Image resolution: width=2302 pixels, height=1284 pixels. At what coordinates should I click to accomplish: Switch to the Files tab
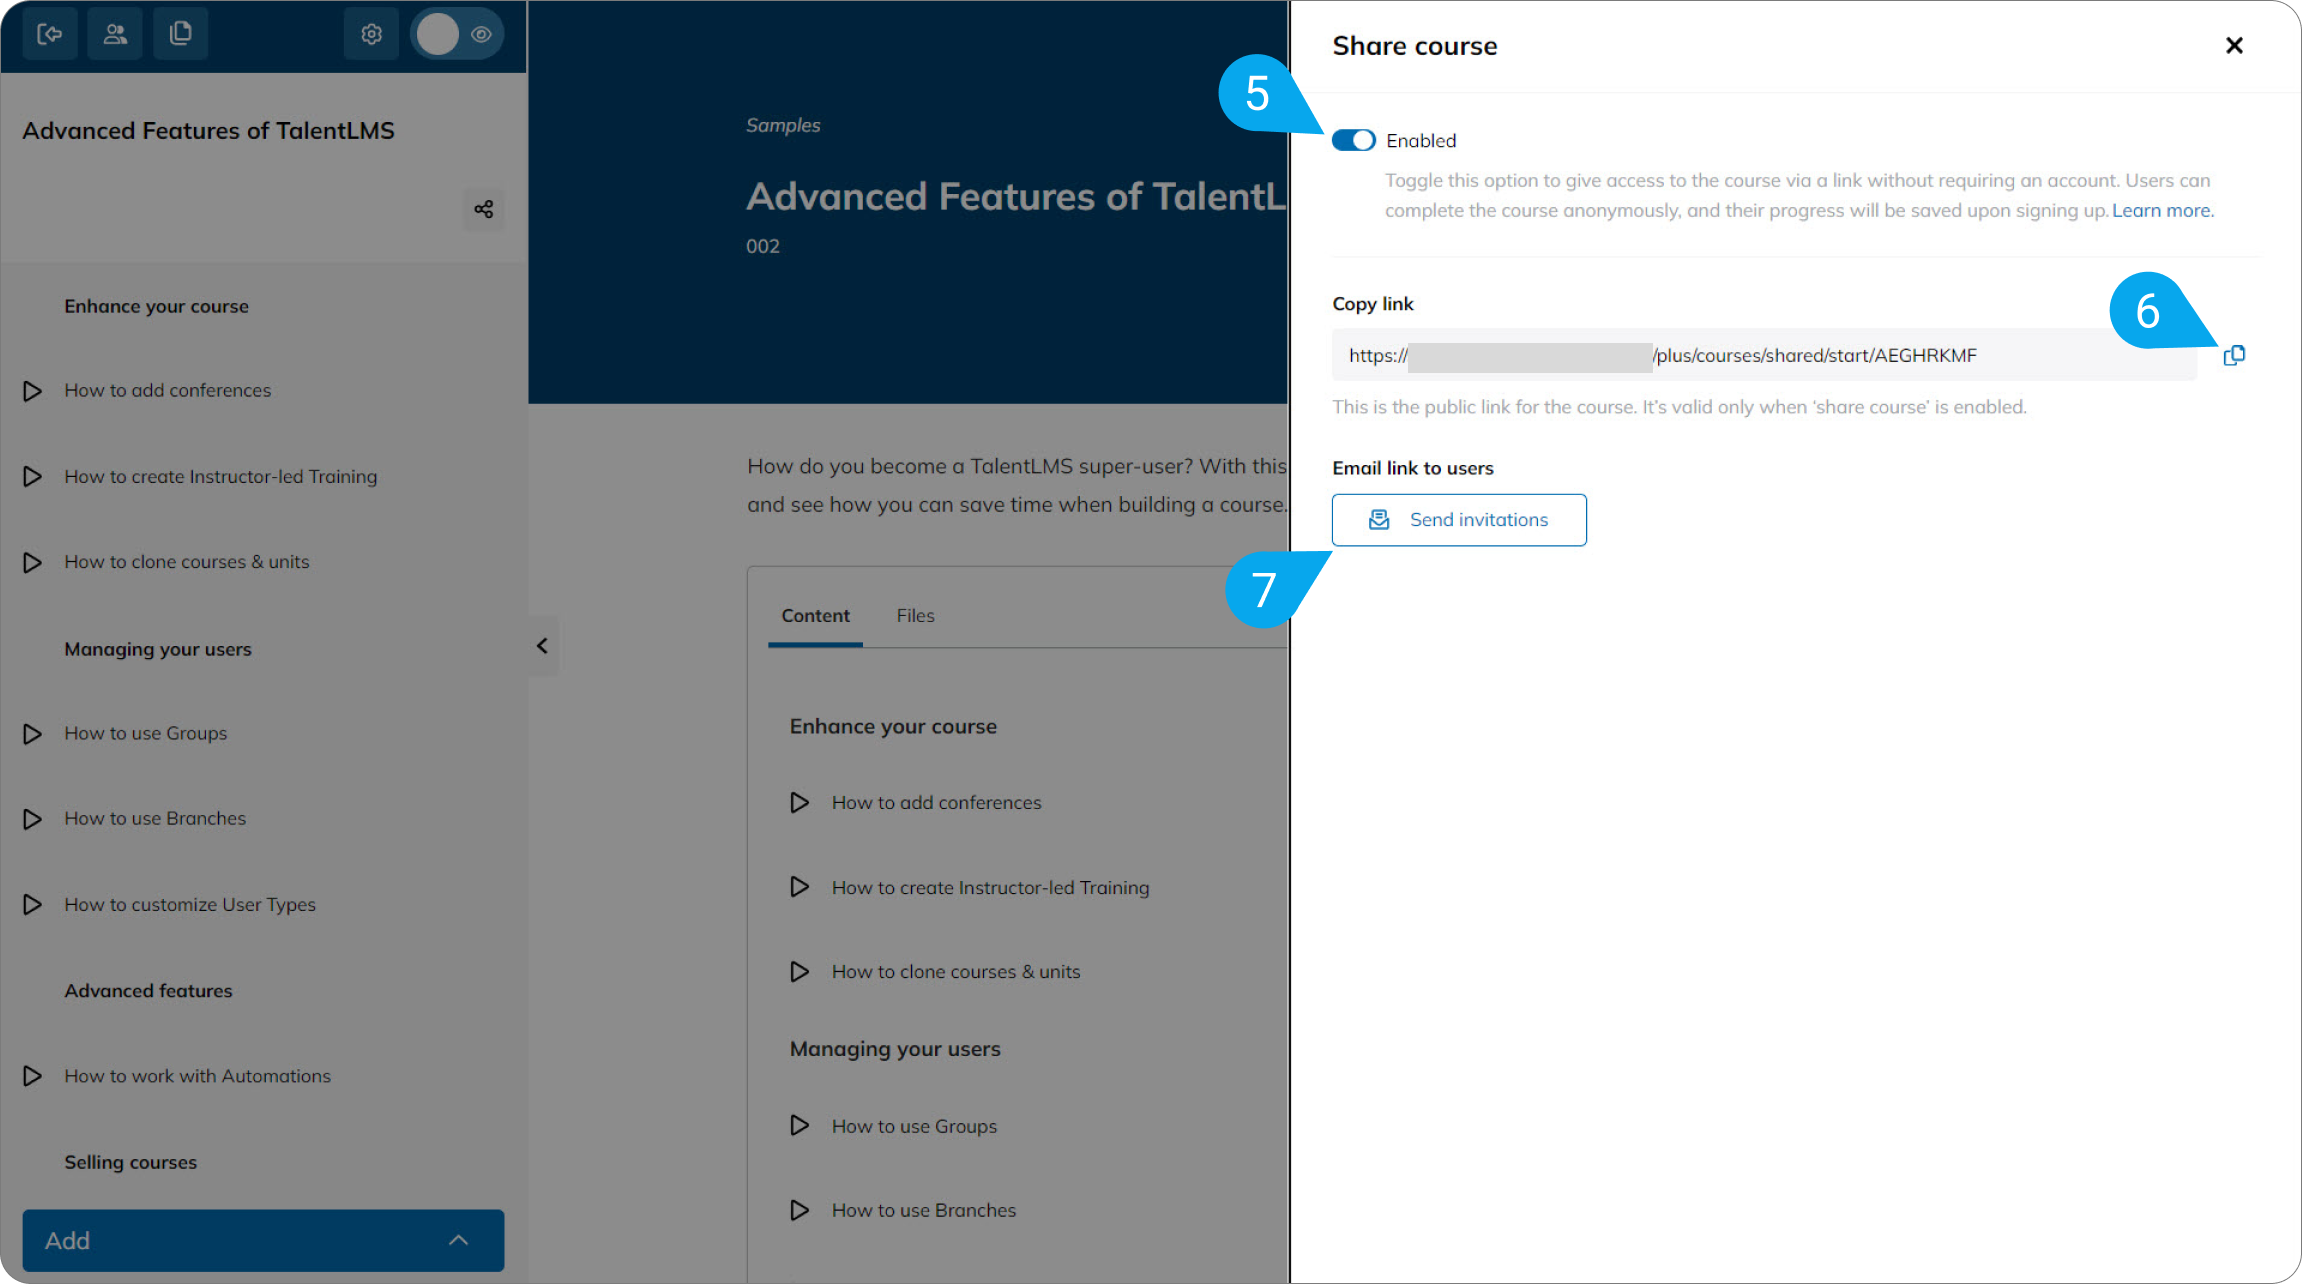[x=915, y=616]
